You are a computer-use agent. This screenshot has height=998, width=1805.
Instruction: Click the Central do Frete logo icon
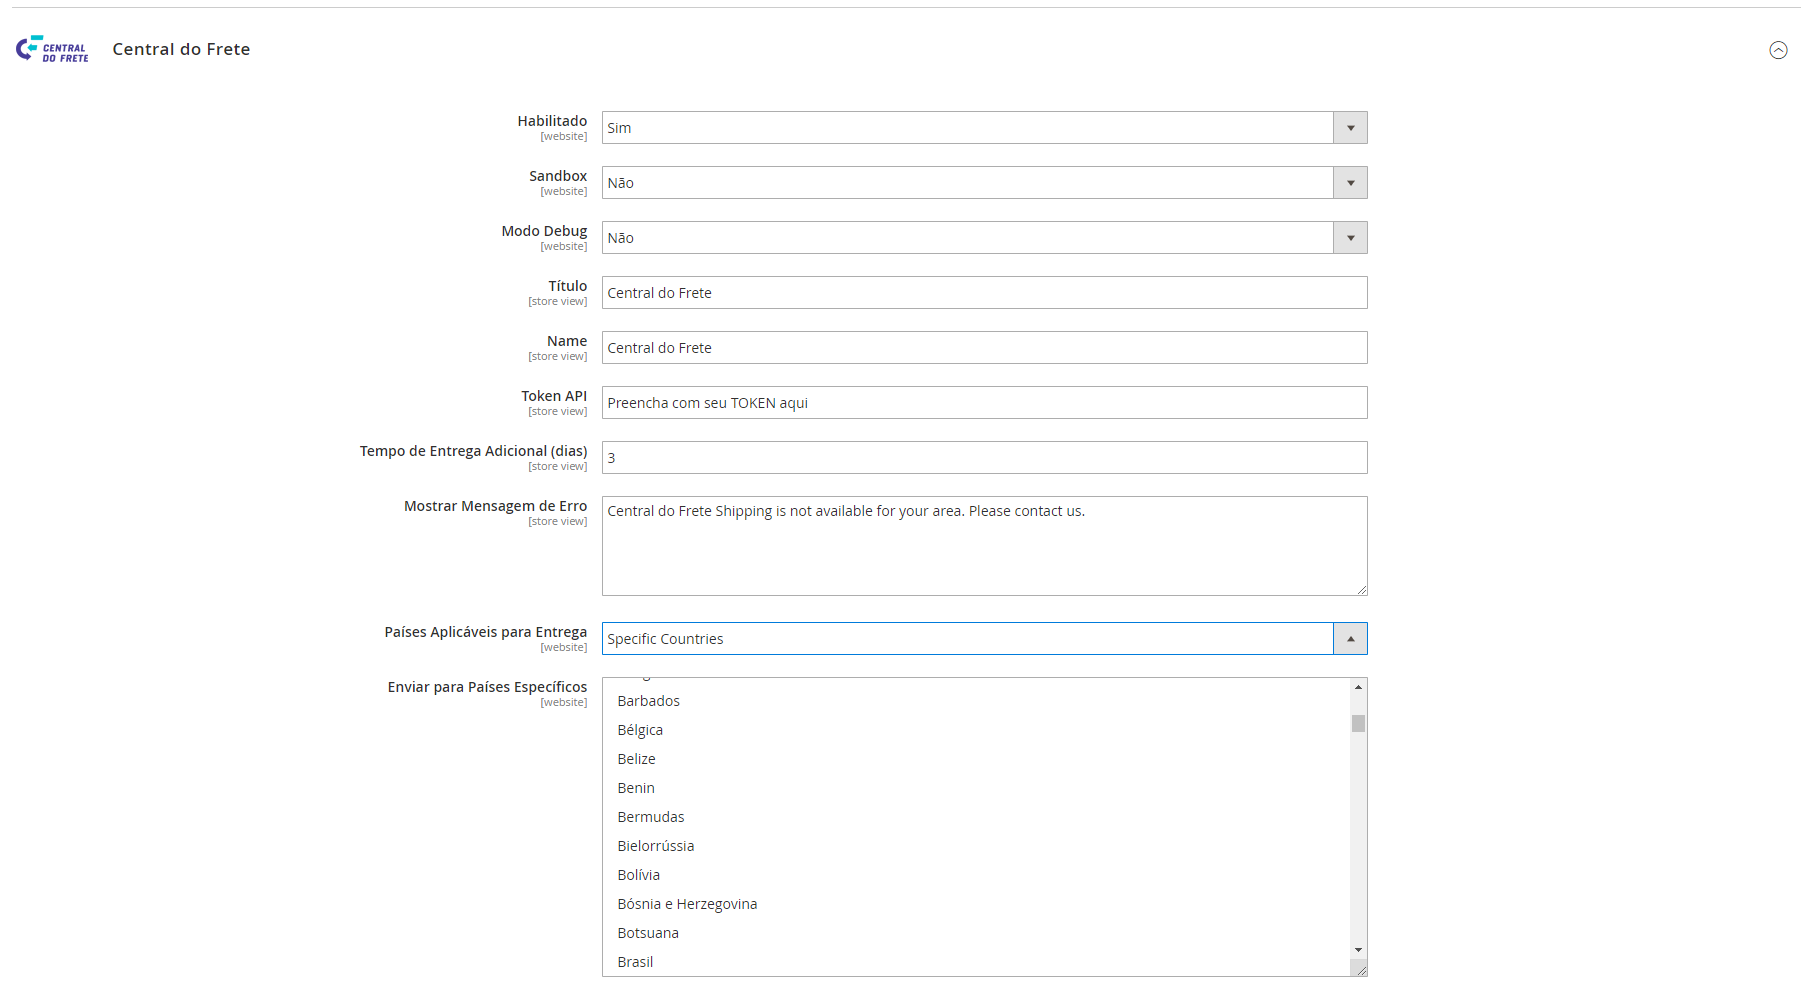coord(52,49)
